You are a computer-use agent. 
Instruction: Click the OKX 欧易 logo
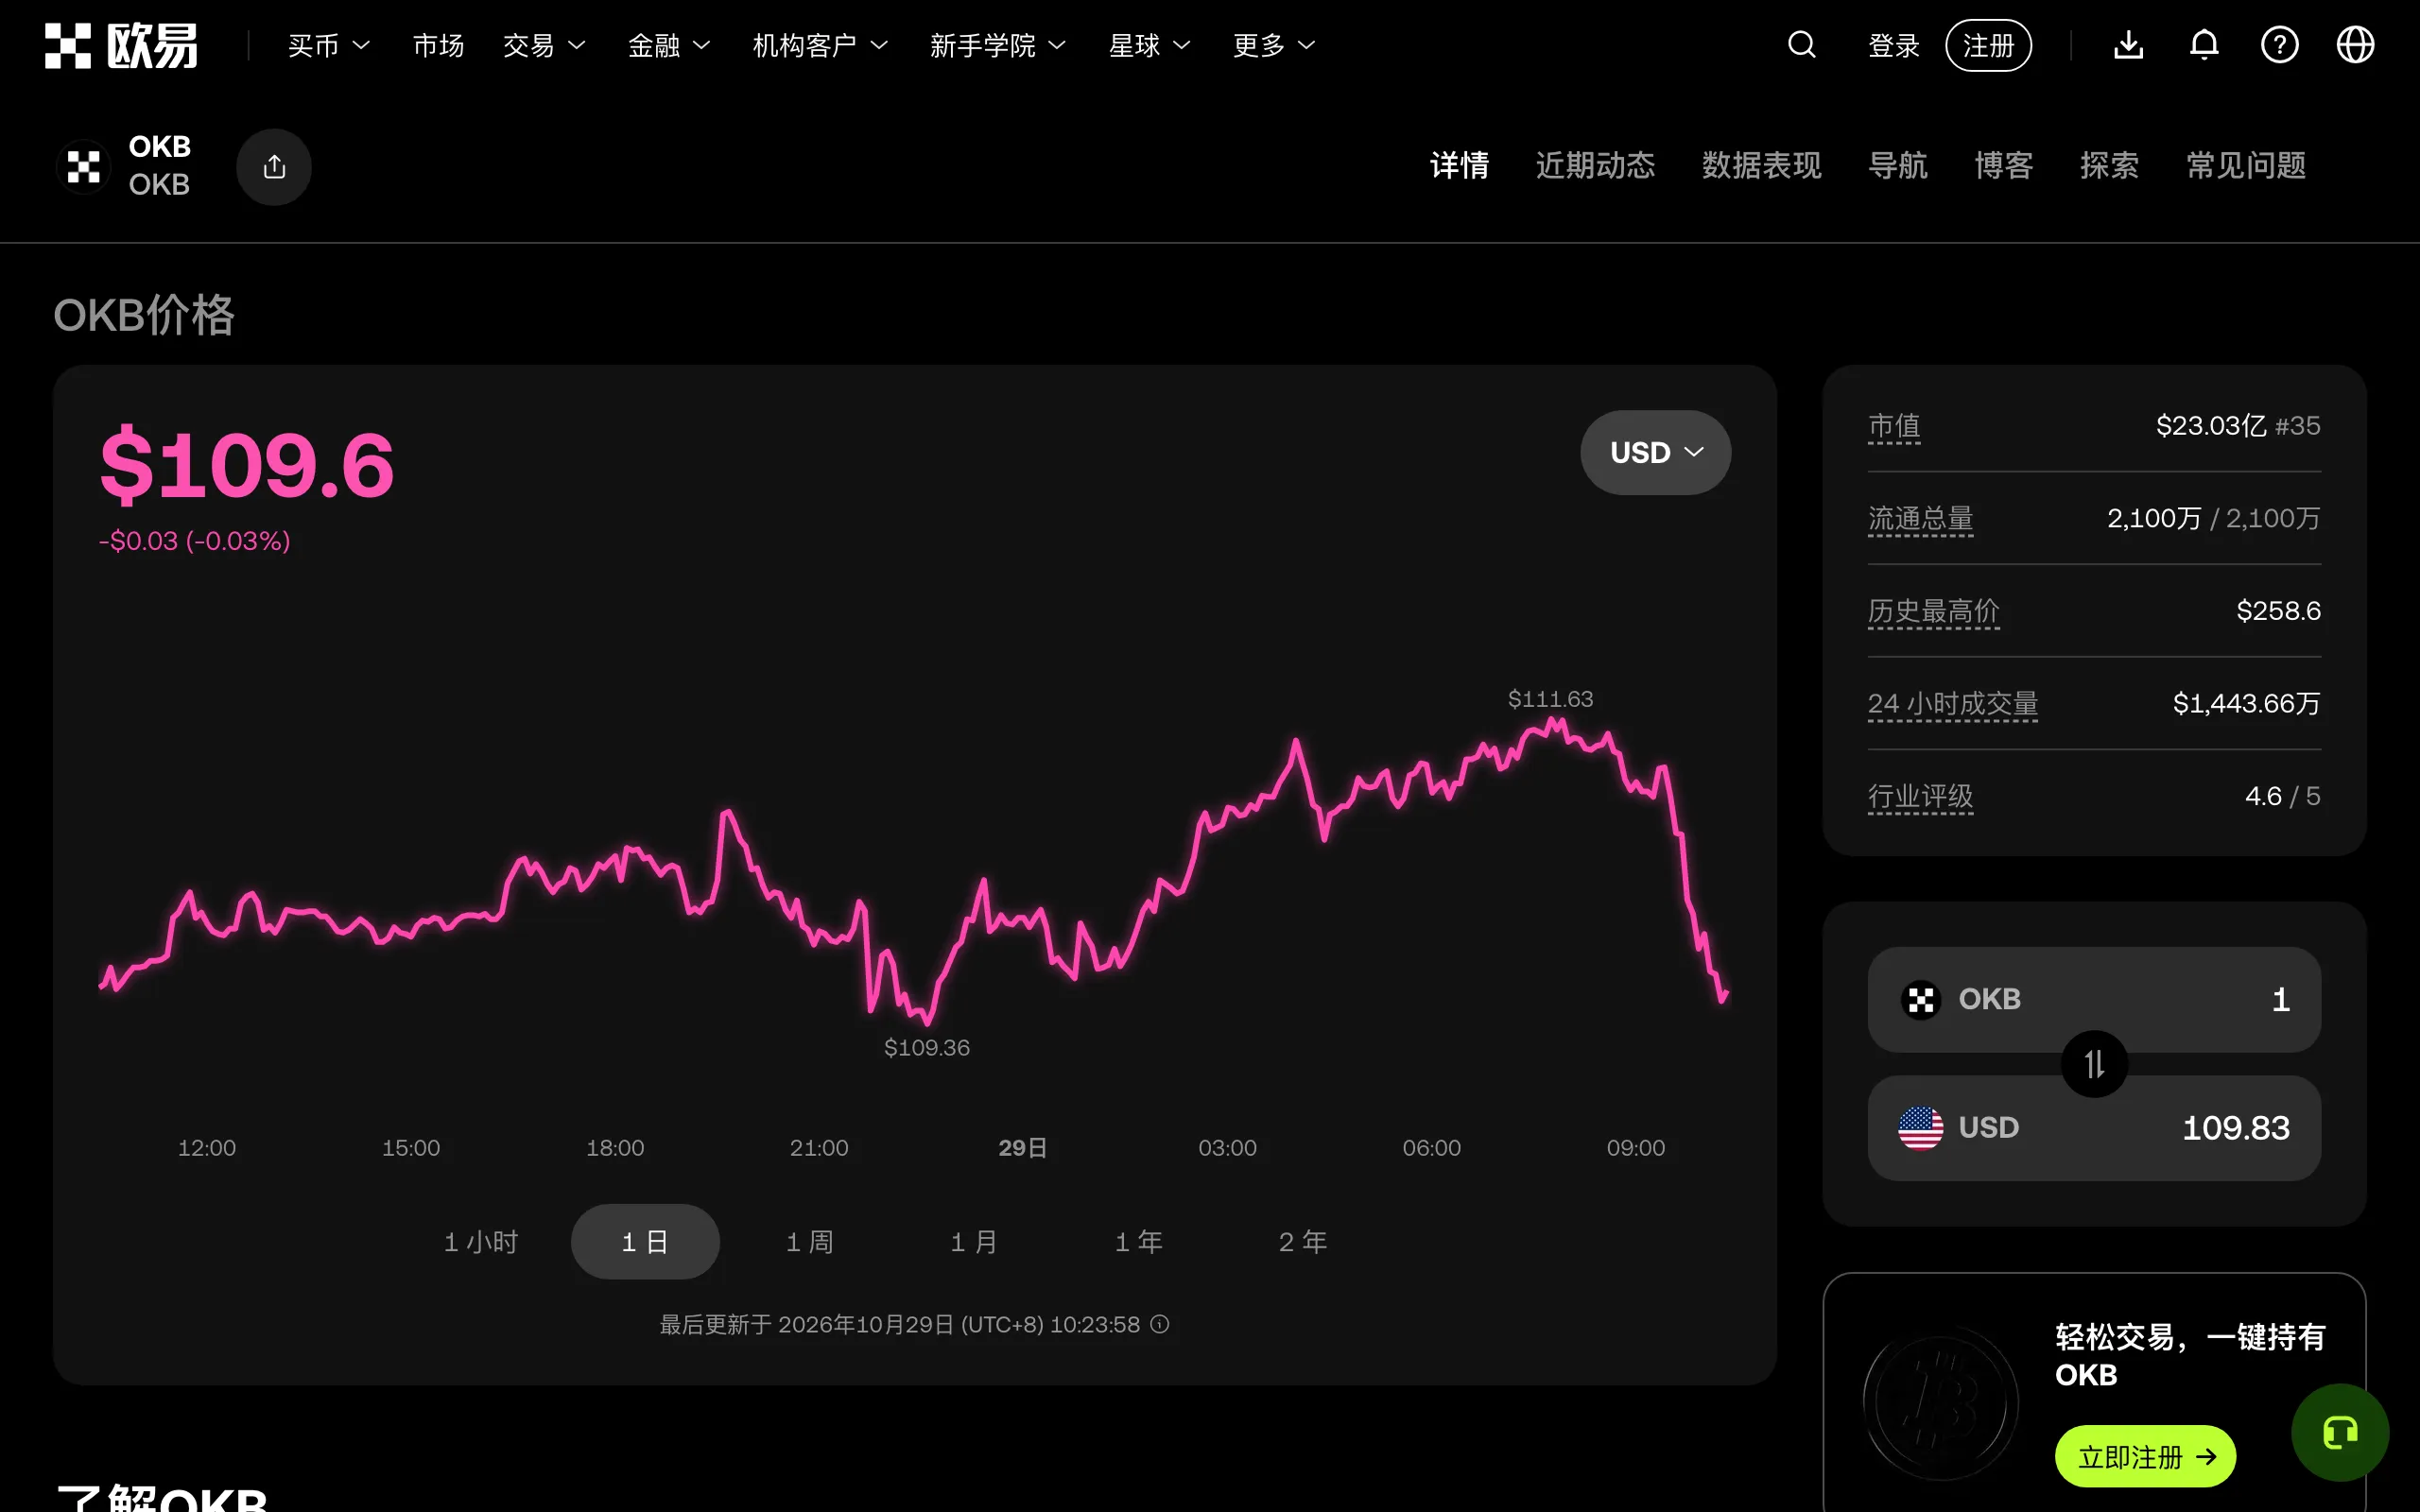click(121, 46)
